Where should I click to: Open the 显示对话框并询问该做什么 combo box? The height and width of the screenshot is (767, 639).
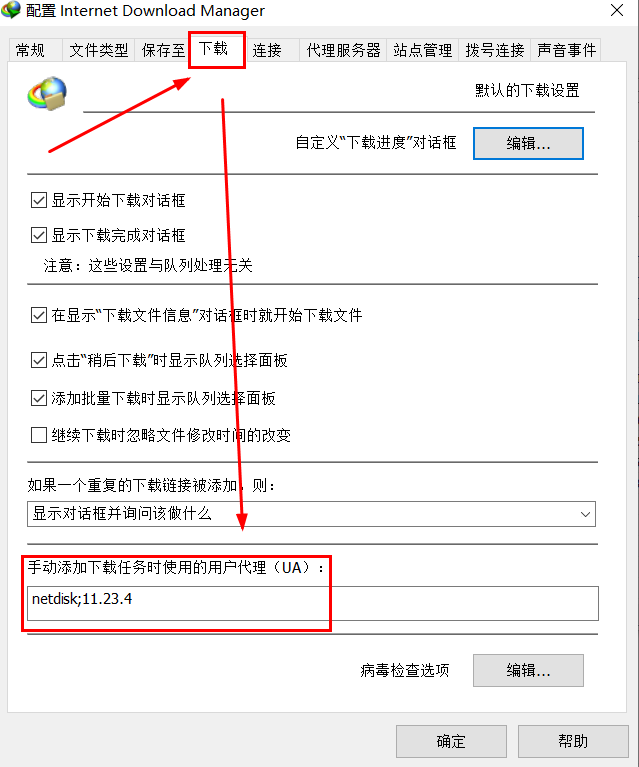[x=311, y=514]
